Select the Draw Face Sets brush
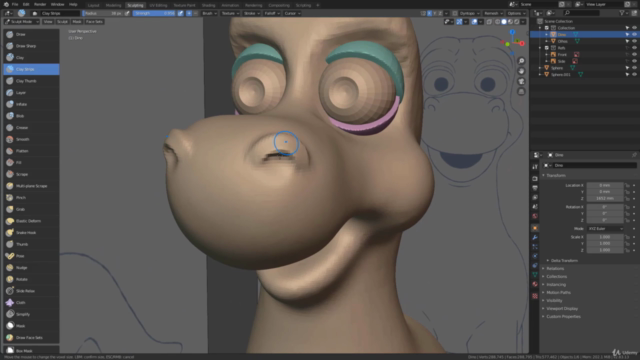Viewport: 640px width, 360px height. tap(31, 338)
